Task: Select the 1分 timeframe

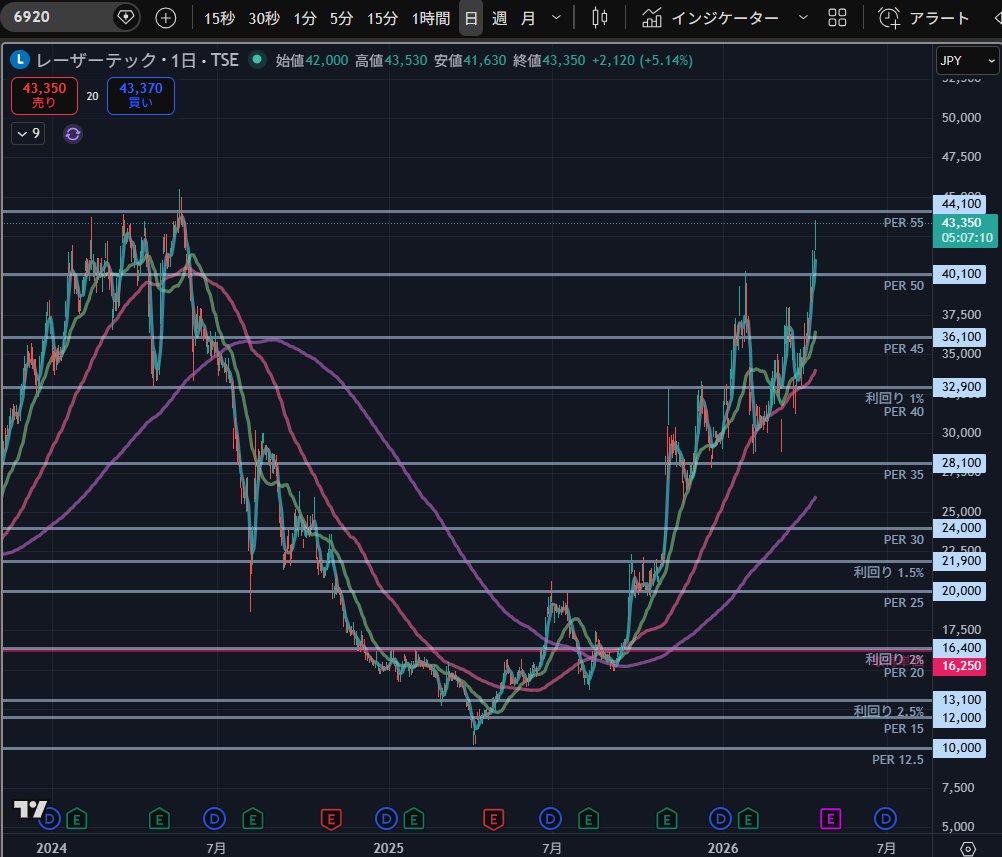Action: (x=305, y=19)
